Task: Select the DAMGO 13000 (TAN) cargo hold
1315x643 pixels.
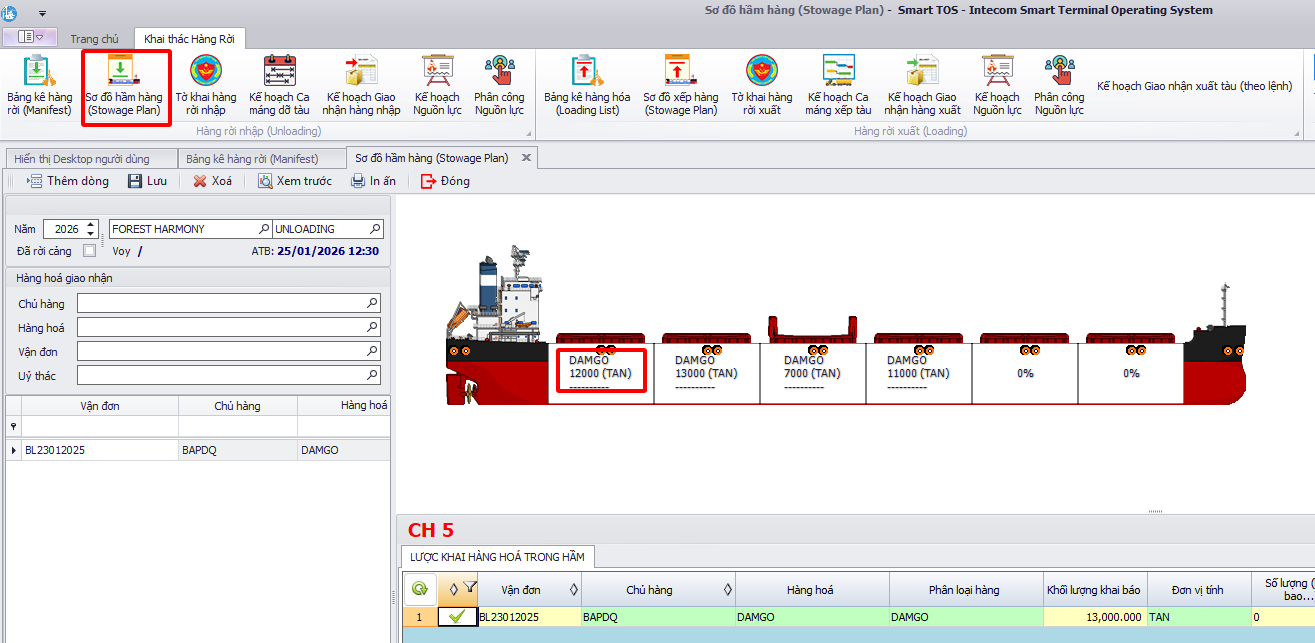Action: (x=707, y=373)
